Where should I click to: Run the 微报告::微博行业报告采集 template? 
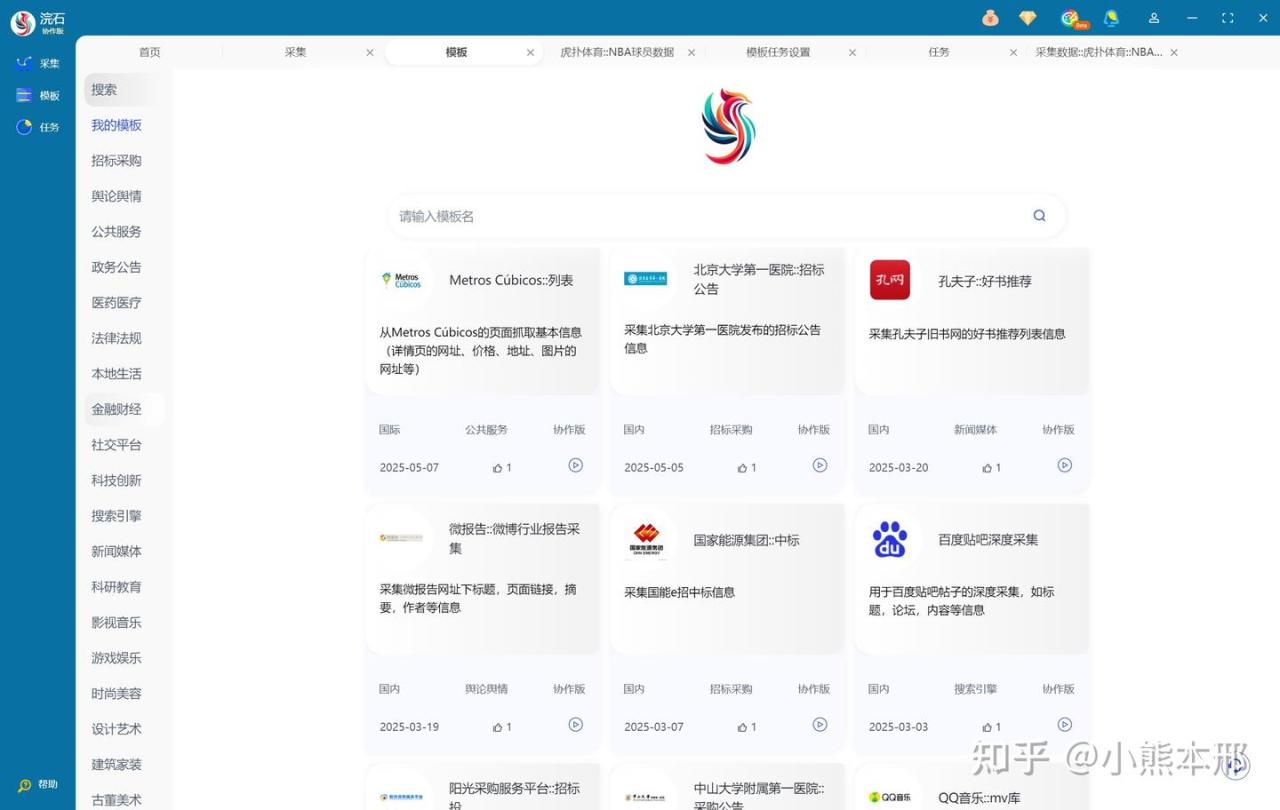[575, 724]
